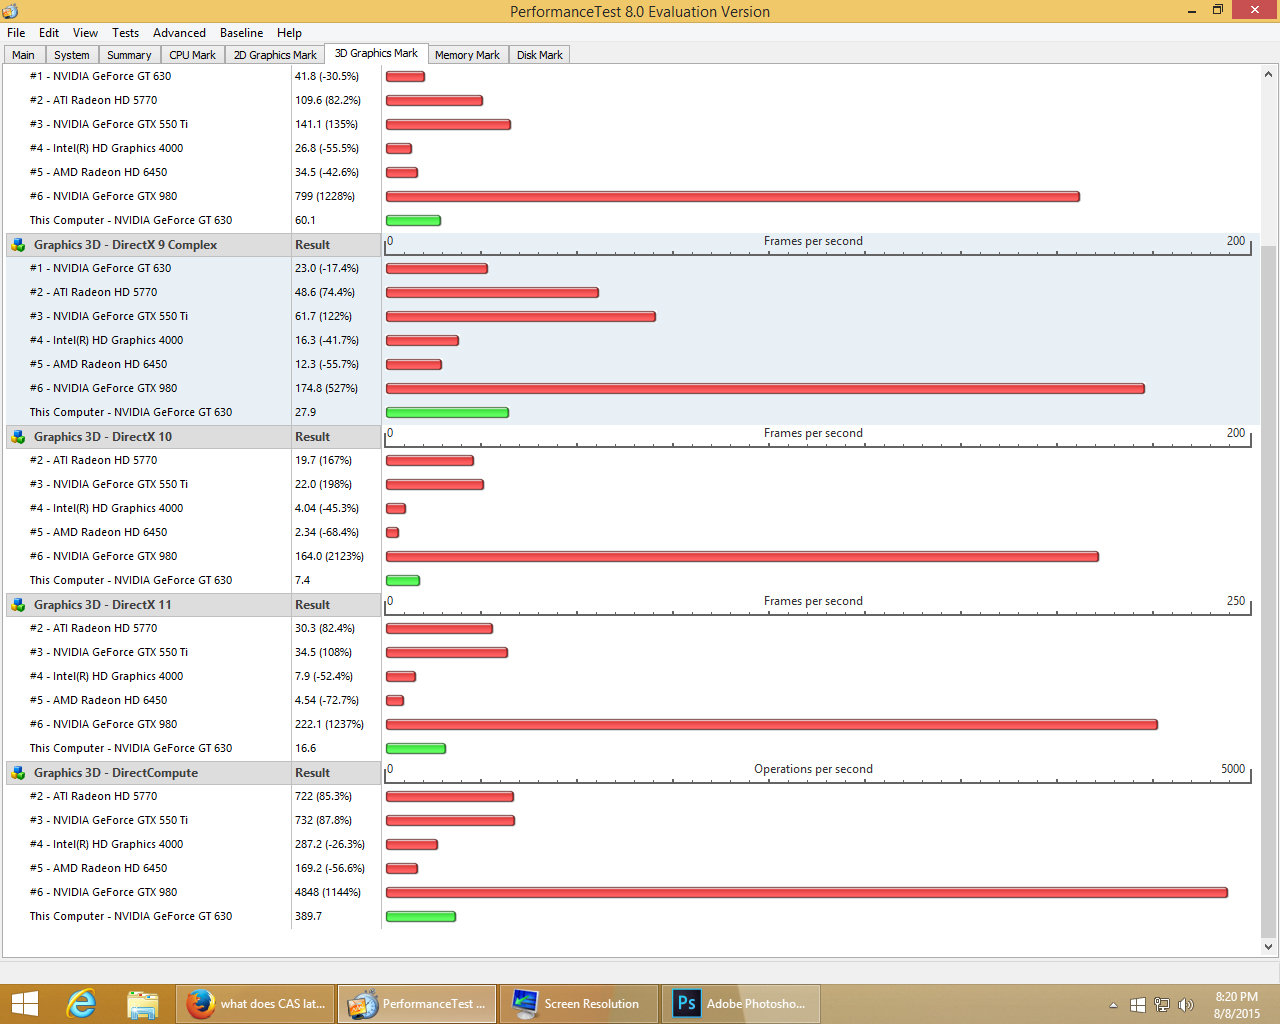Launch Internet Explorer from the taskbar
1280x1024 pixels.
pyautogui.click(x=81, y=1004)
